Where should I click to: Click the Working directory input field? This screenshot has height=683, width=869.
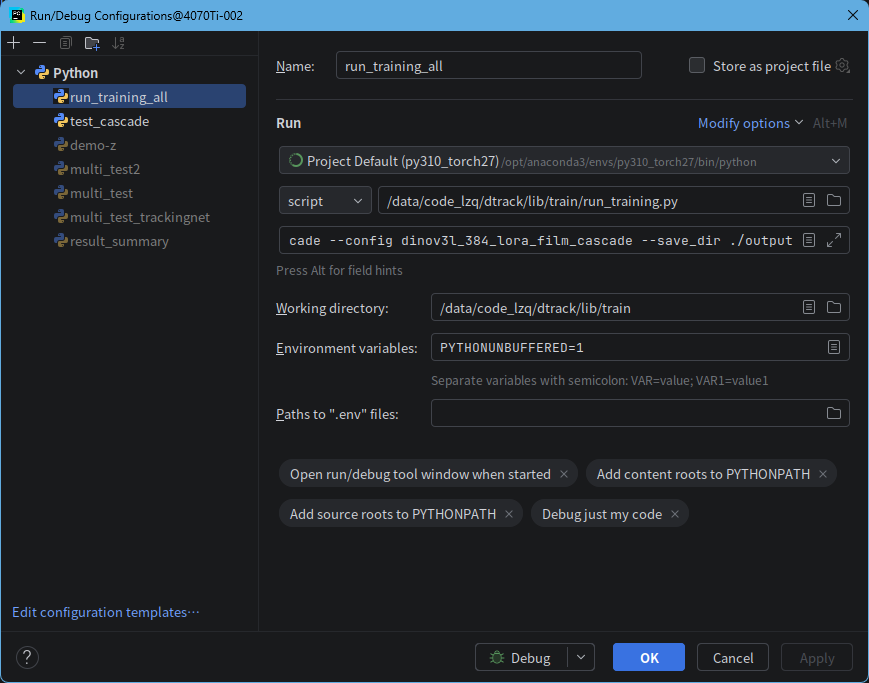click(x=614, y=308)
